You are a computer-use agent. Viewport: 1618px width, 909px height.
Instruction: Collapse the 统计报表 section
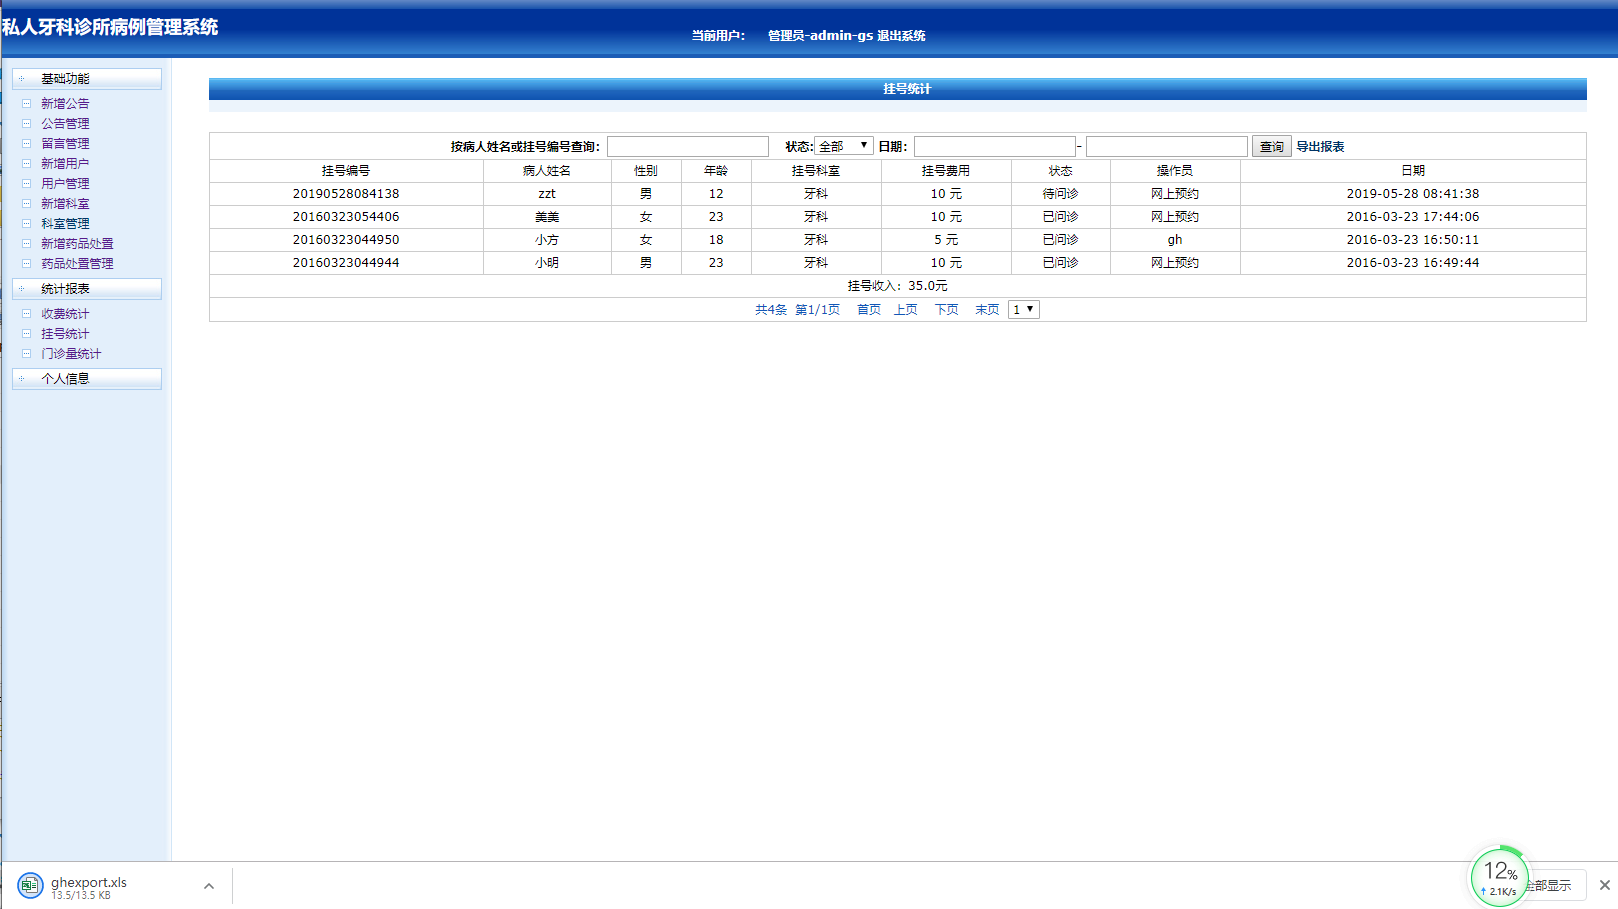coord(86,289)
